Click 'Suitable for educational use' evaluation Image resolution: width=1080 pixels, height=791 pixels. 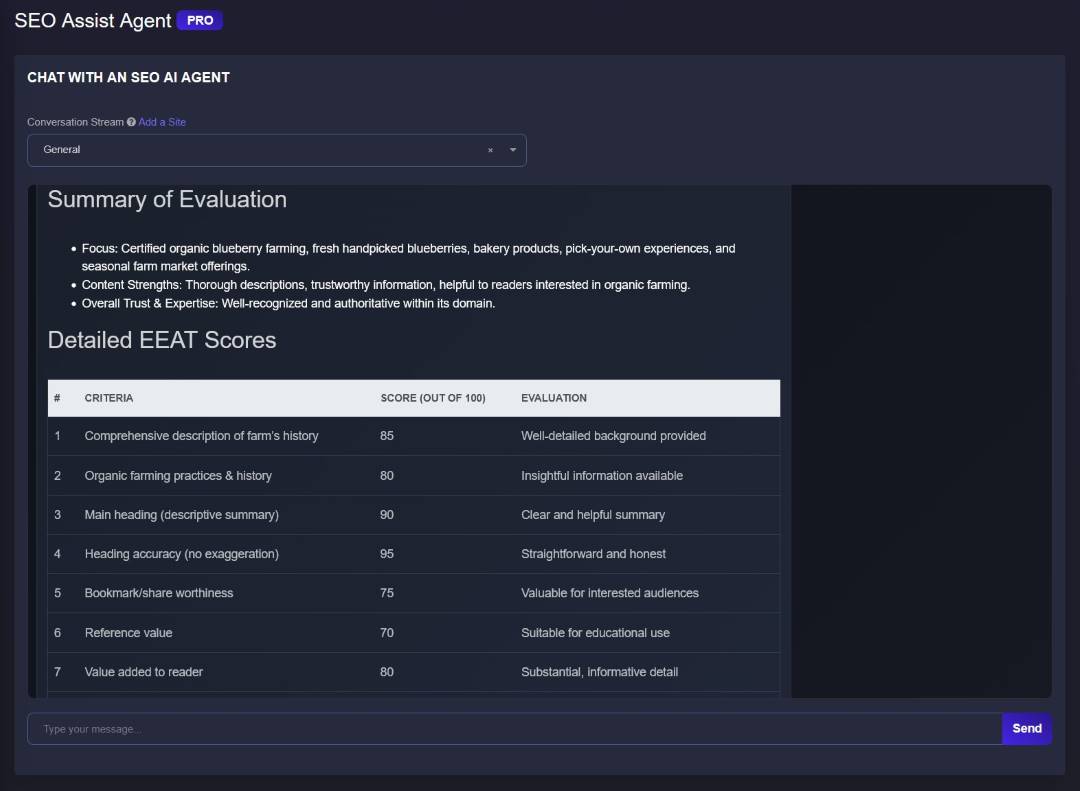point(595,633)
